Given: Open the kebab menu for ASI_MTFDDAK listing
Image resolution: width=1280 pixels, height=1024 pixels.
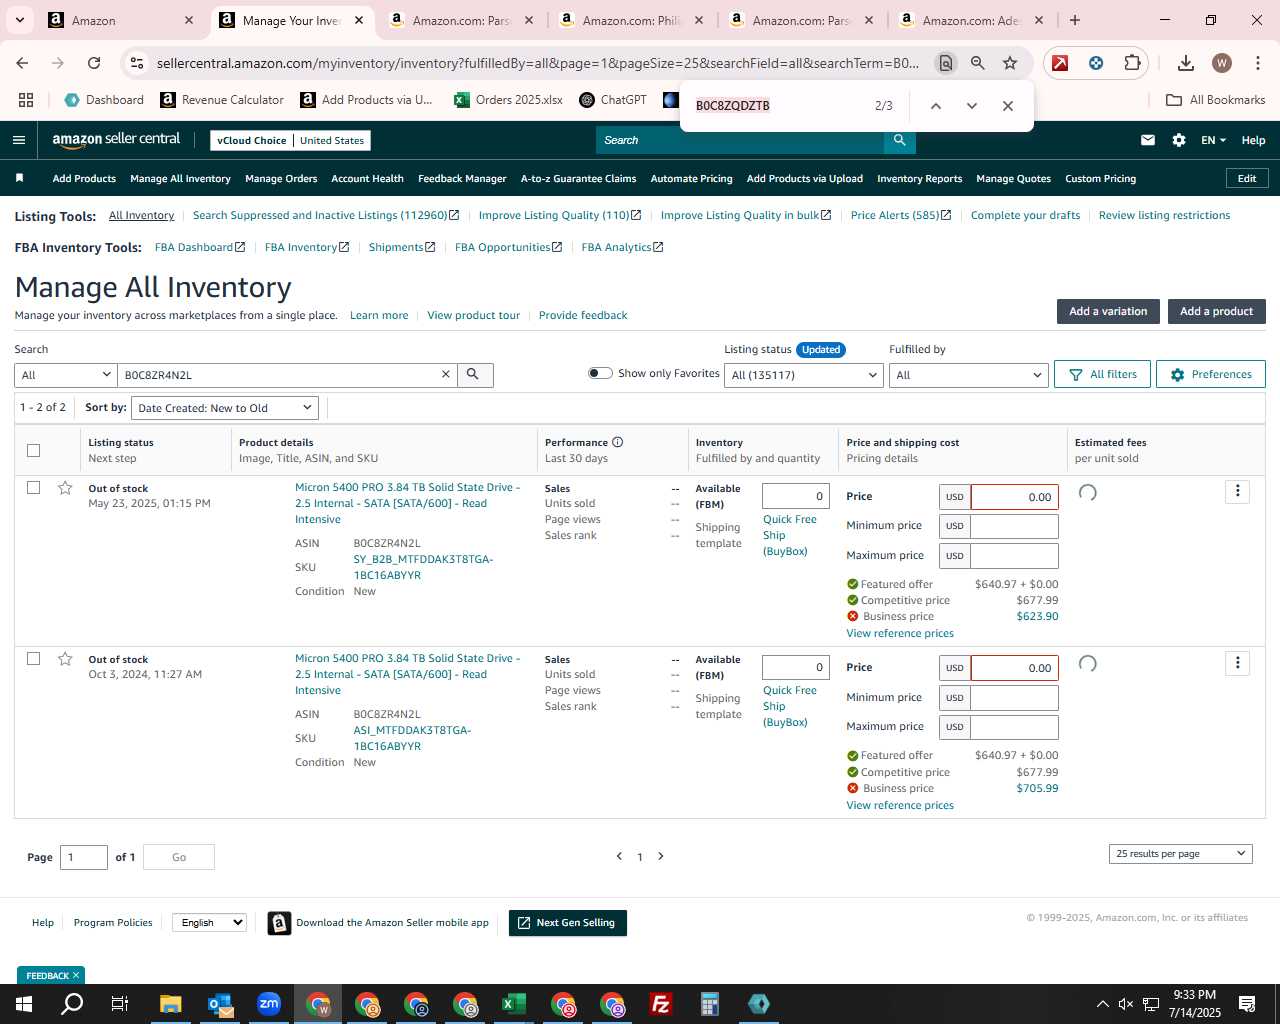Looking at the screenshot, I should pyautogui.click(x=1237, y=663).
